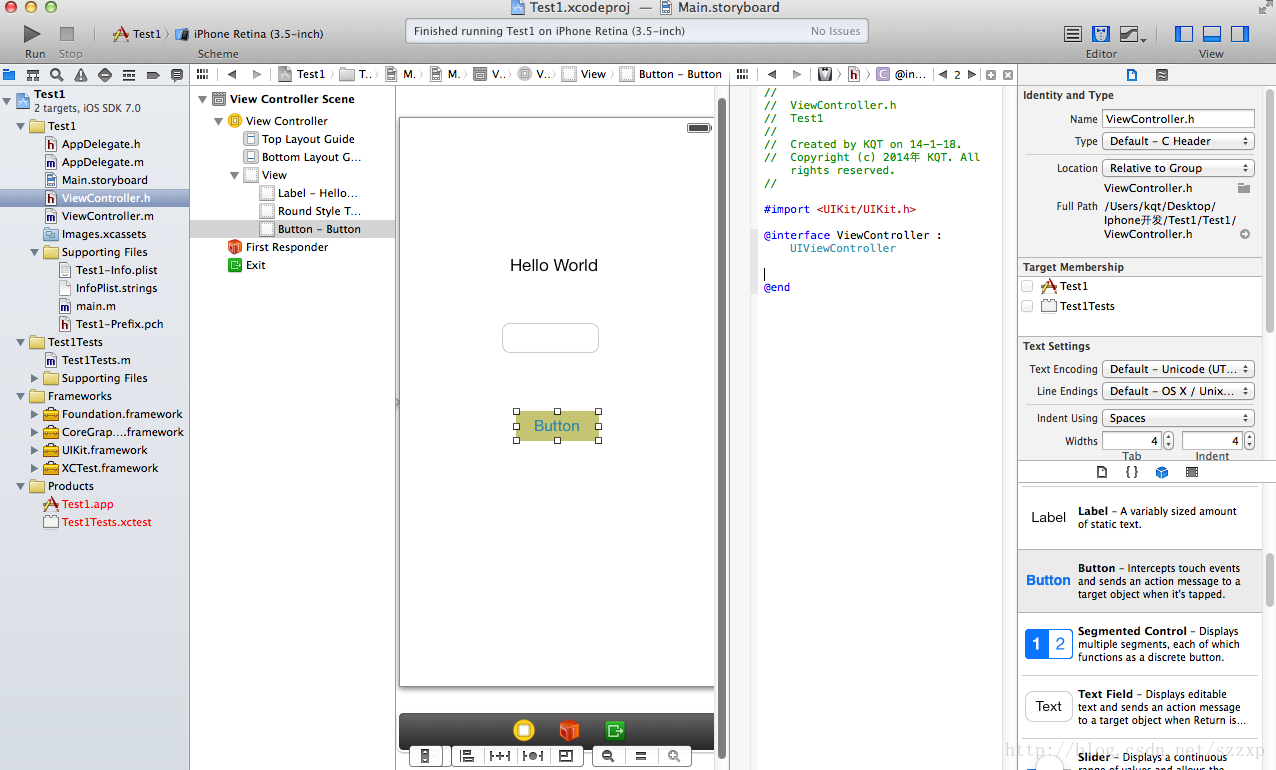The image size is (1276, 770).
Task: Go to previous counterpart file arrow
Action: click(x=943, y=75)
